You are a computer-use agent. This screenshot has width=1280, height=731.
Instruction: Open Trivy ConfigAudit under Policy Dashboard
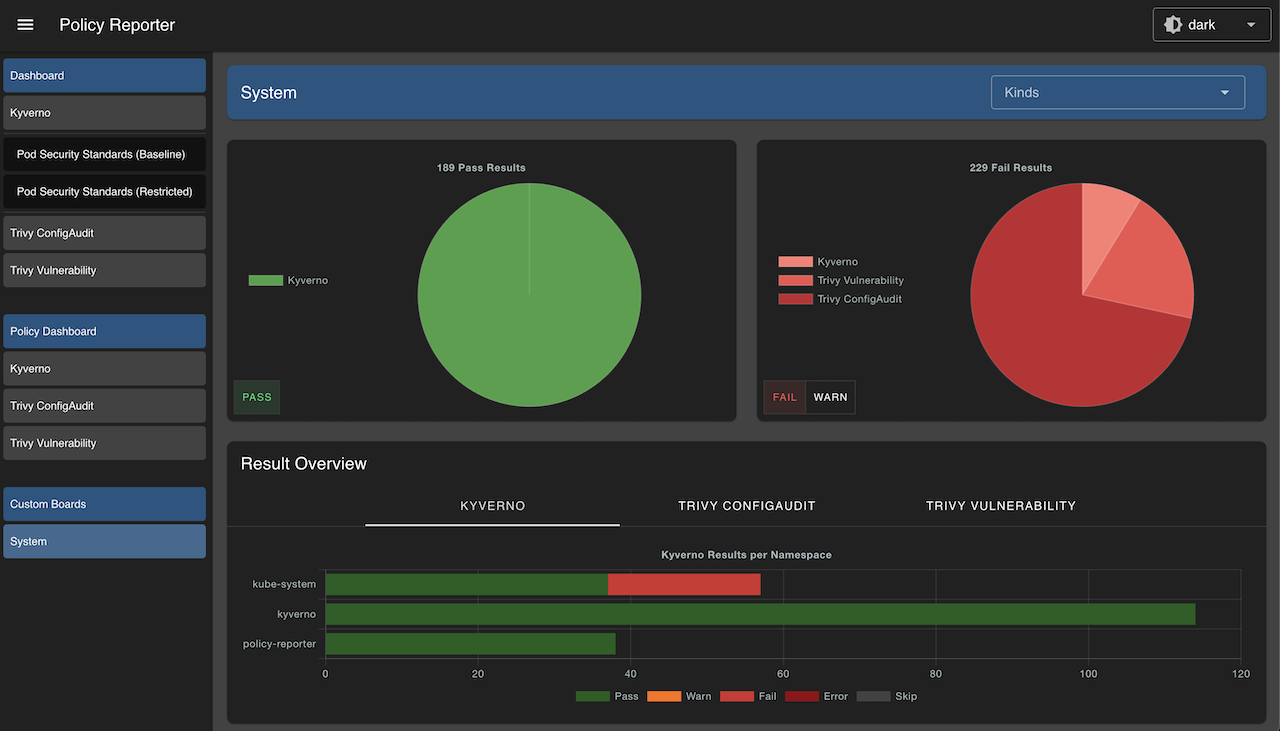pyautogui.click(x=104, y=406)
